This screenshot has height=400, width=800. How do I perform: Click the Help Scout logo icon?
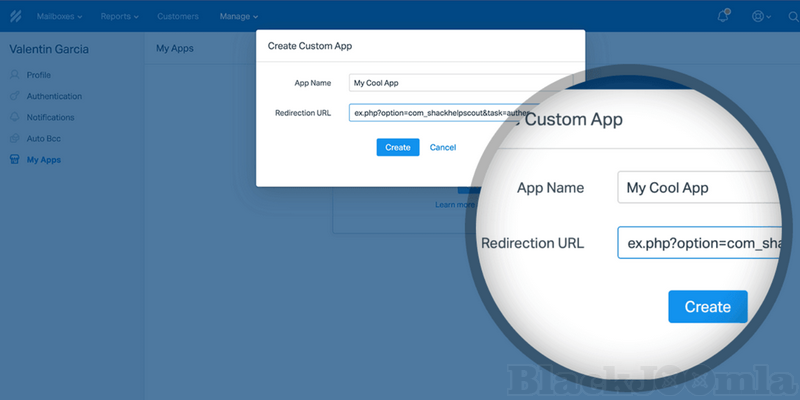pyautogui.click(x=15, y=16)
